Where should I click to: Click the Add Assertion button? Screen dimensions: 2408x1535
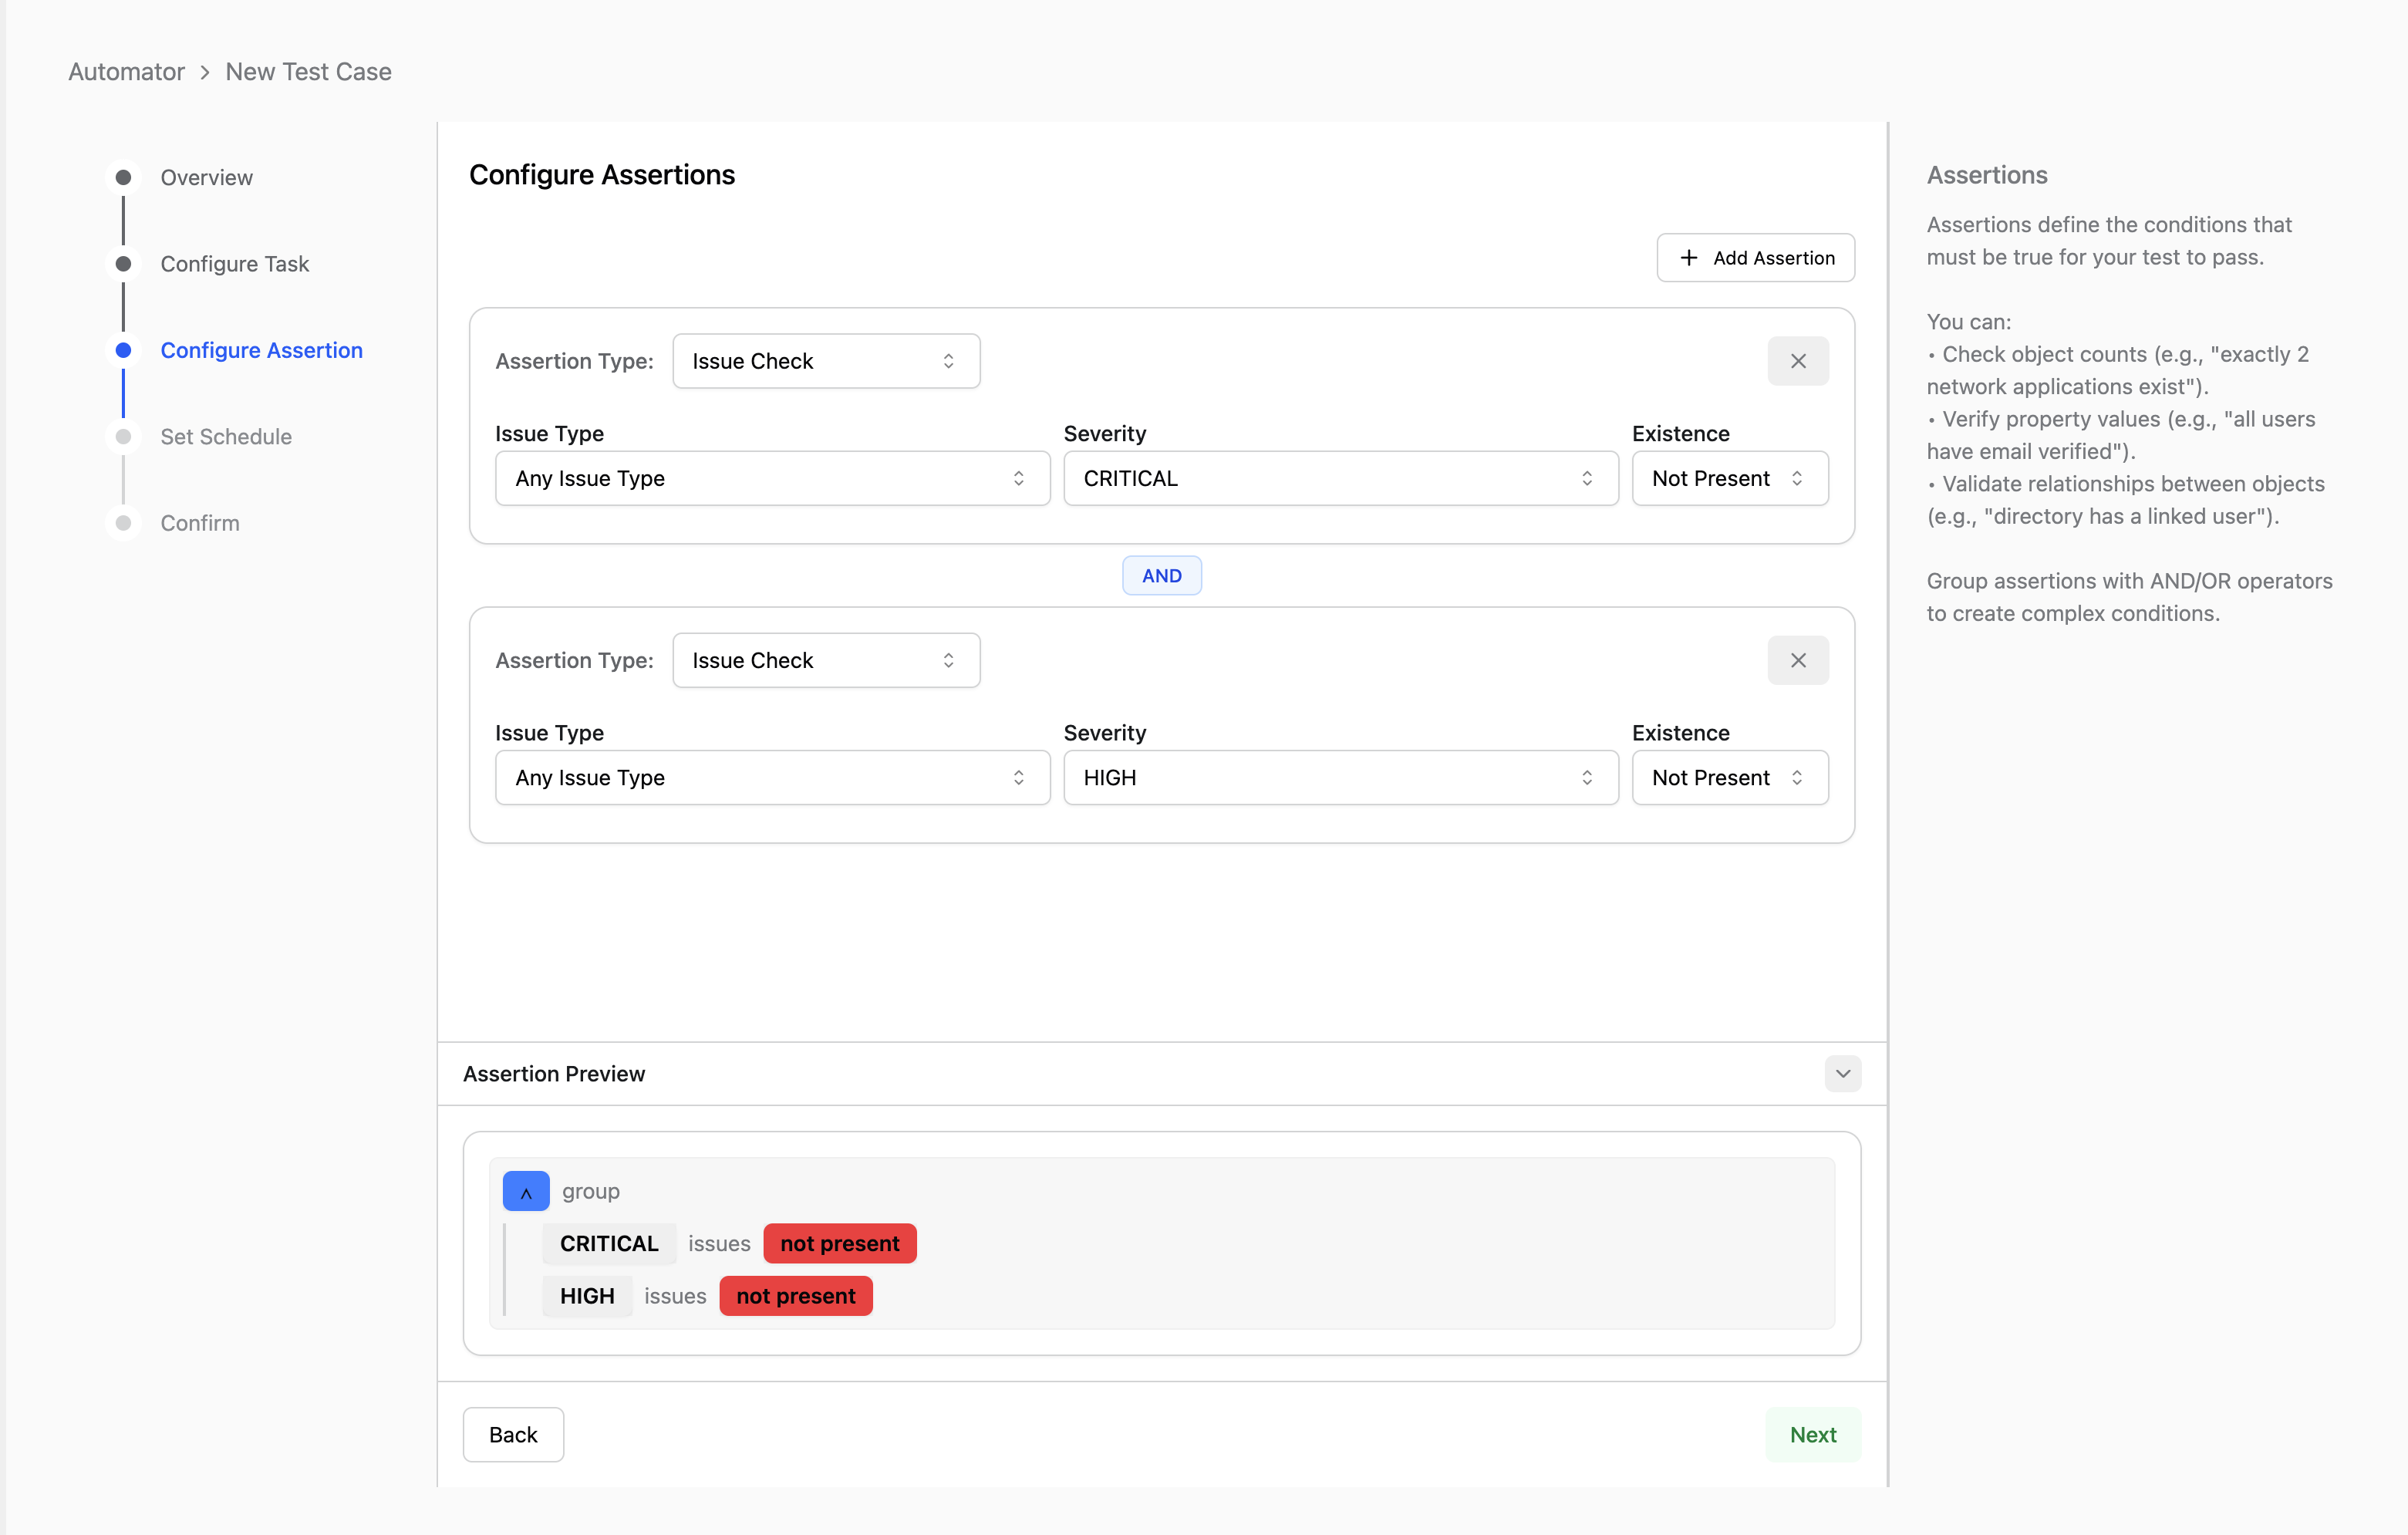pos(1755,258)
